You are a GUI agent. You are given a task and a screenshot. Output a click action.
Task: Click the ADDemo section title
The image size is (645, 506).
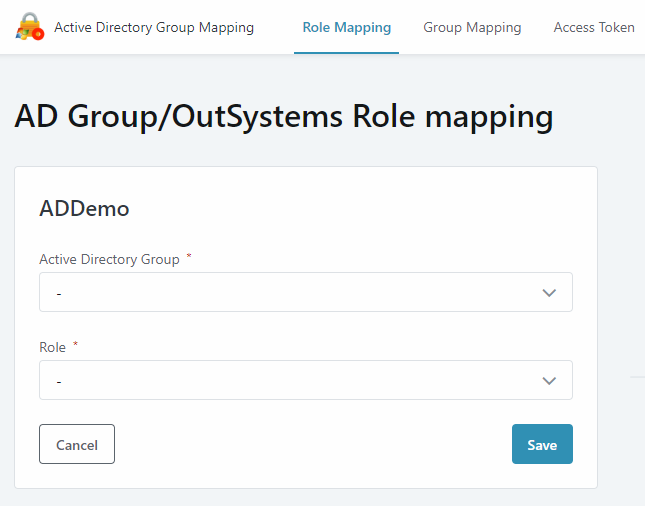[84, 208]
